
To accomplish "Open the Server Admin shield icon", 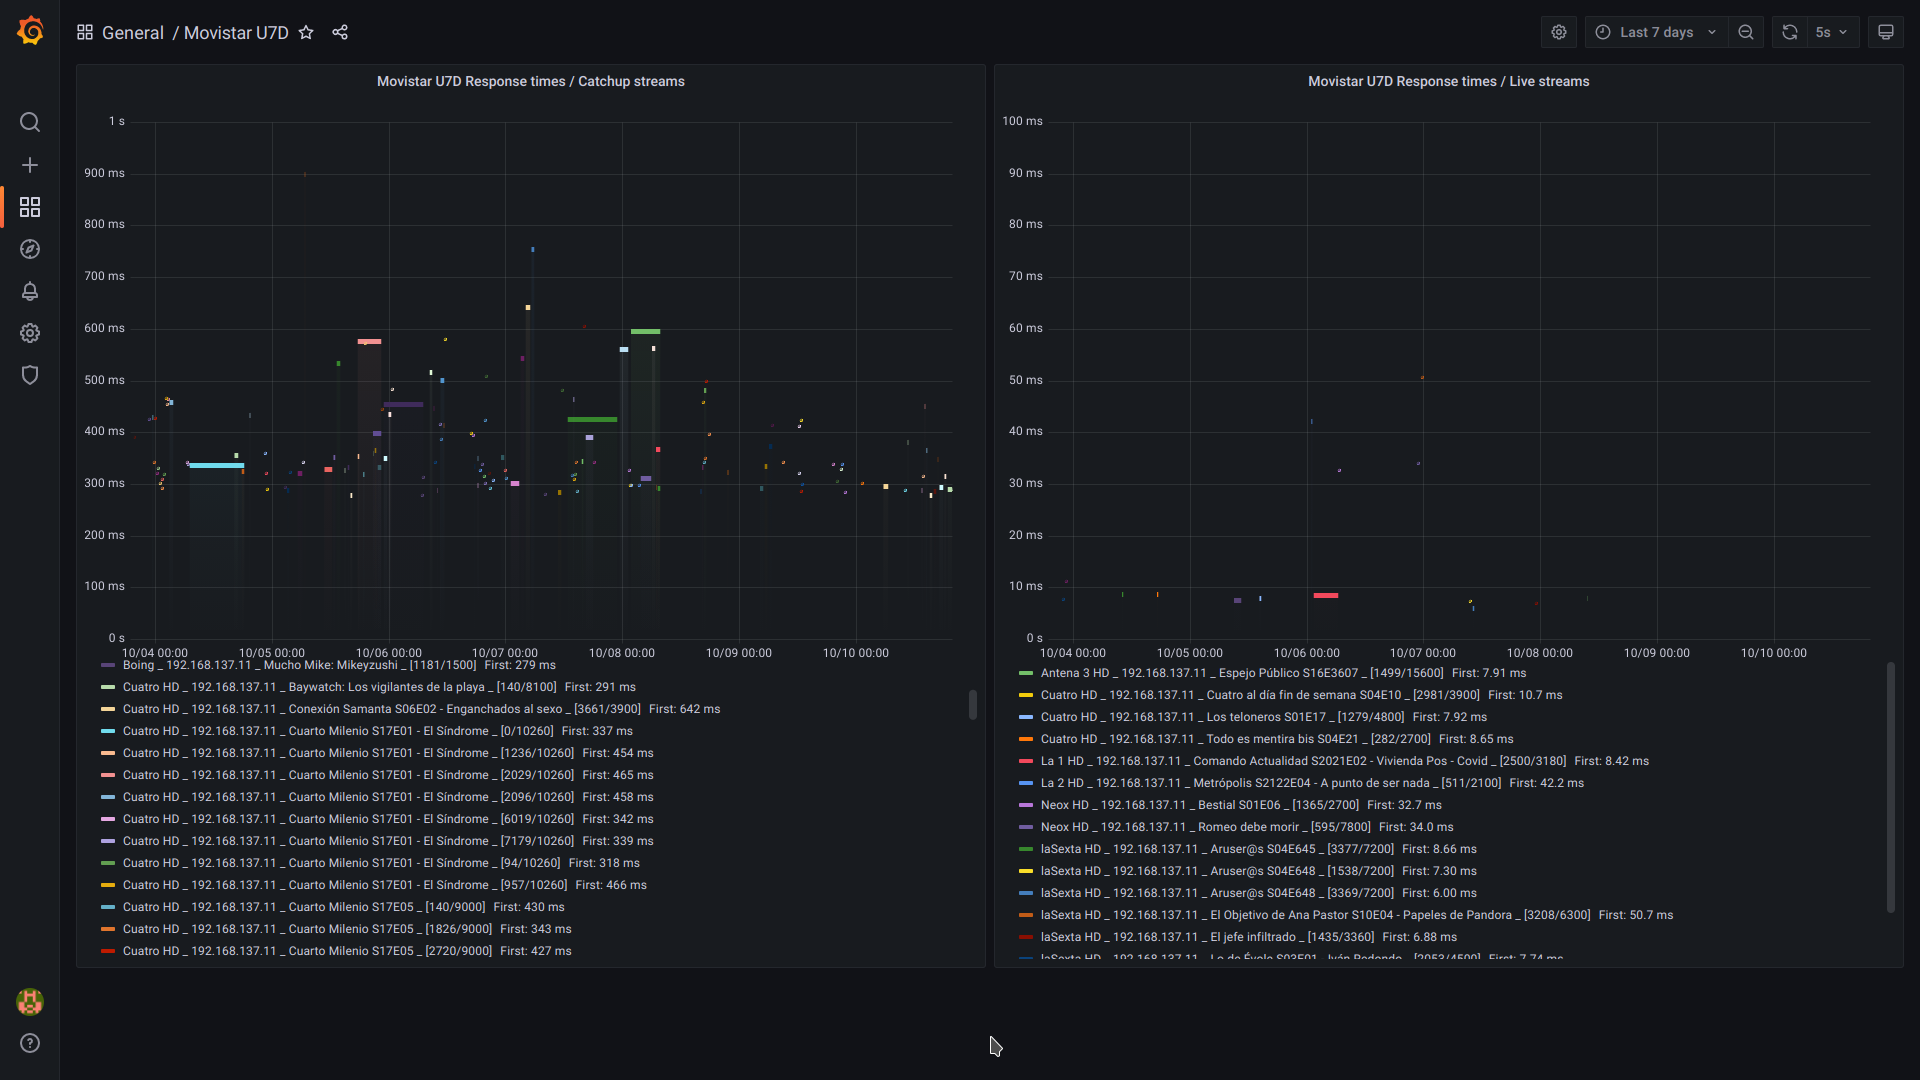I will tap(30, 375).
